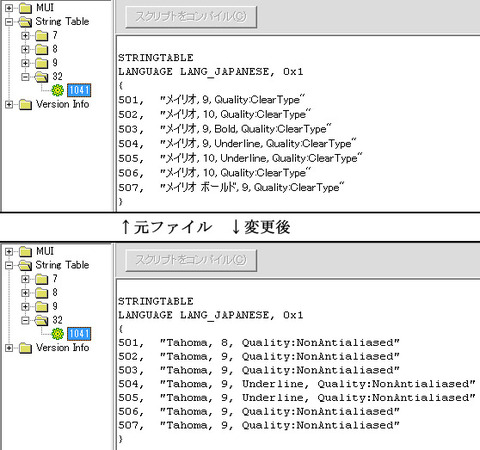Click line 503 Bold entry in top script editor
The height and width of the screenshot is (450, 480).
click(x=225, y=129)
